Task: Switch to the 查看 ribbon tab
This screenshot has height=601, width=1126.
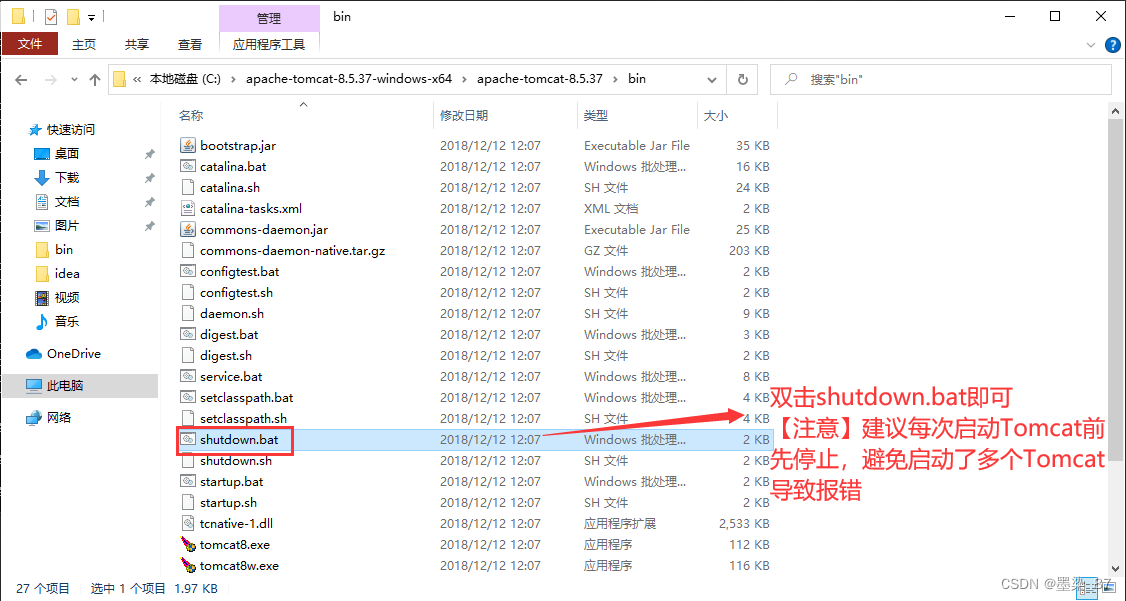Action: (190, 45)
